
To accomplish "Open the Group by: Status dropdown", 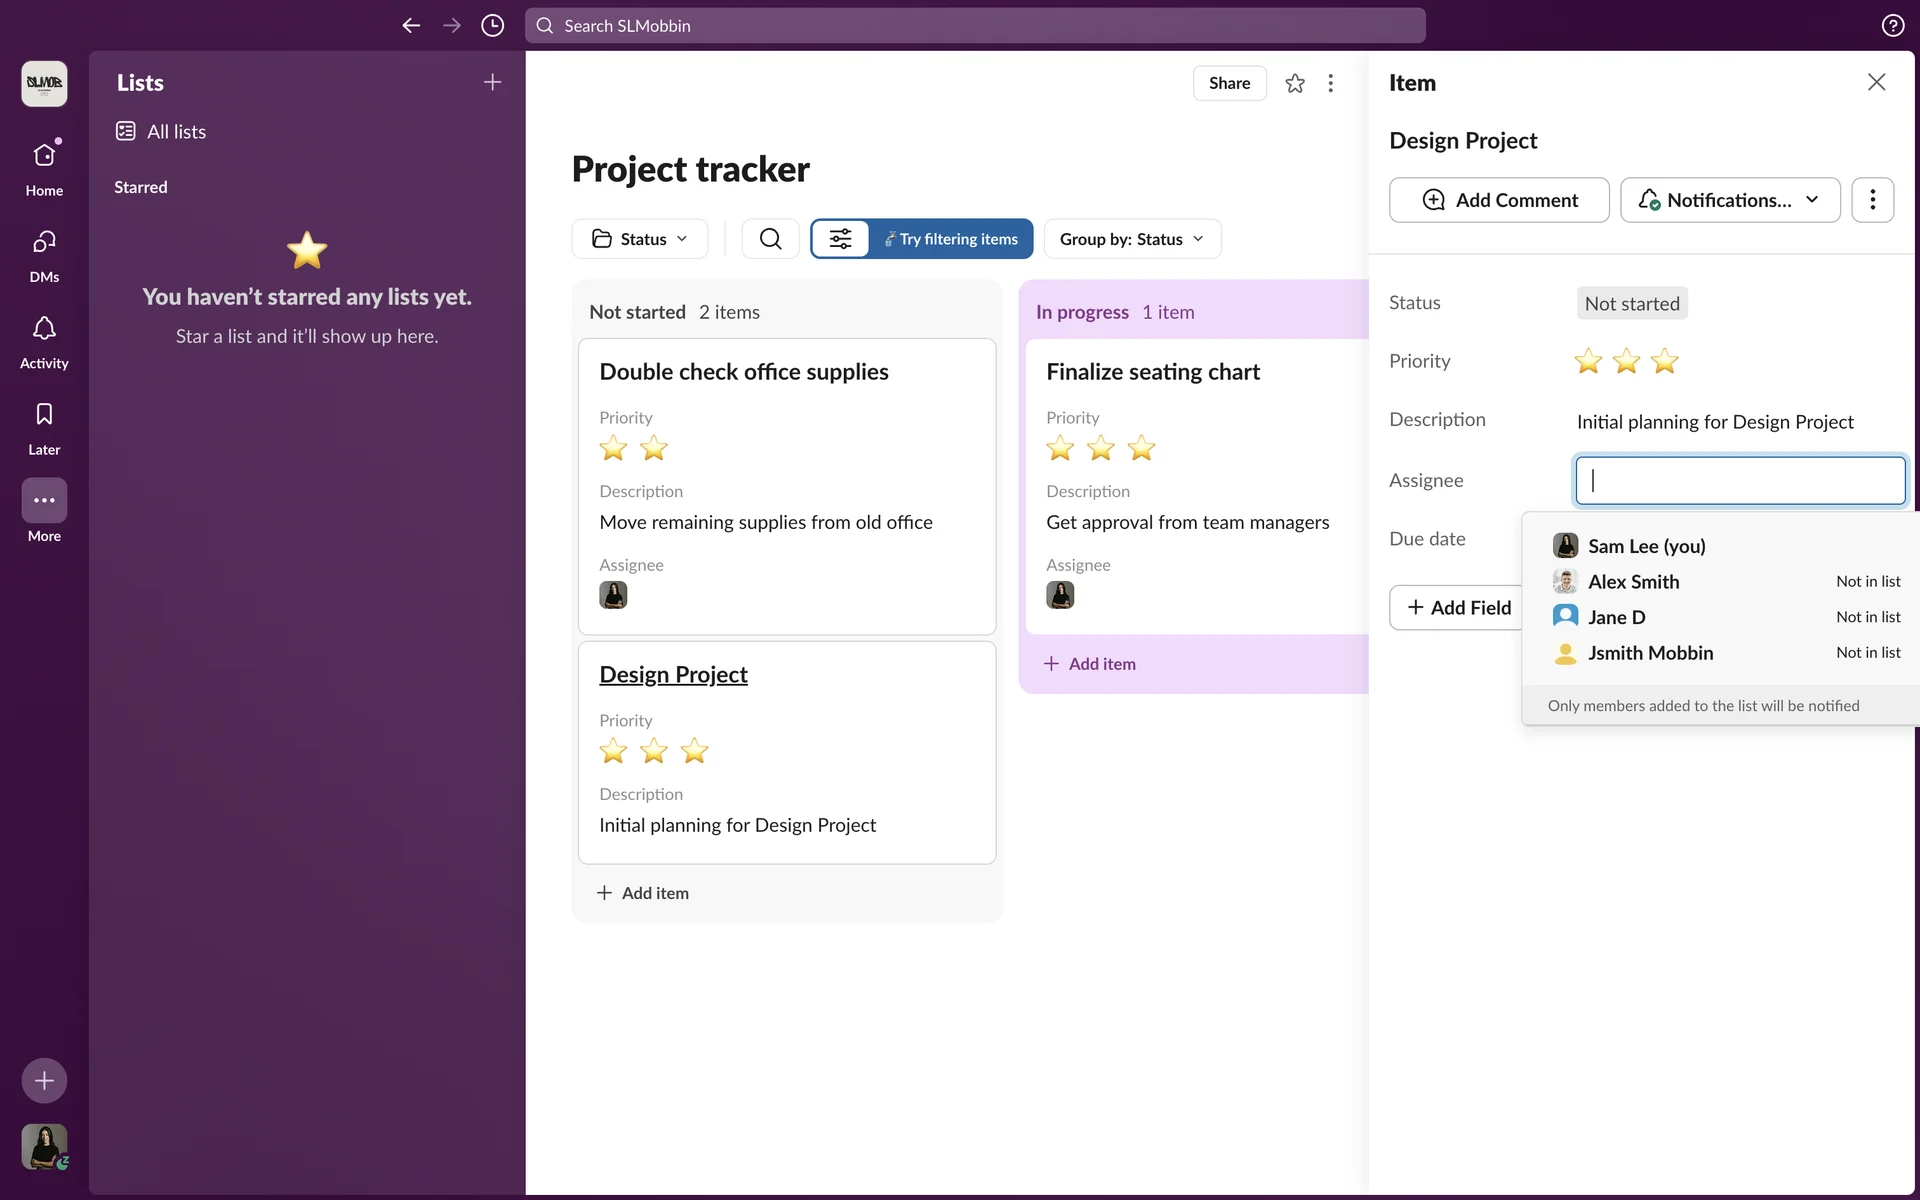I will 1132,239.
